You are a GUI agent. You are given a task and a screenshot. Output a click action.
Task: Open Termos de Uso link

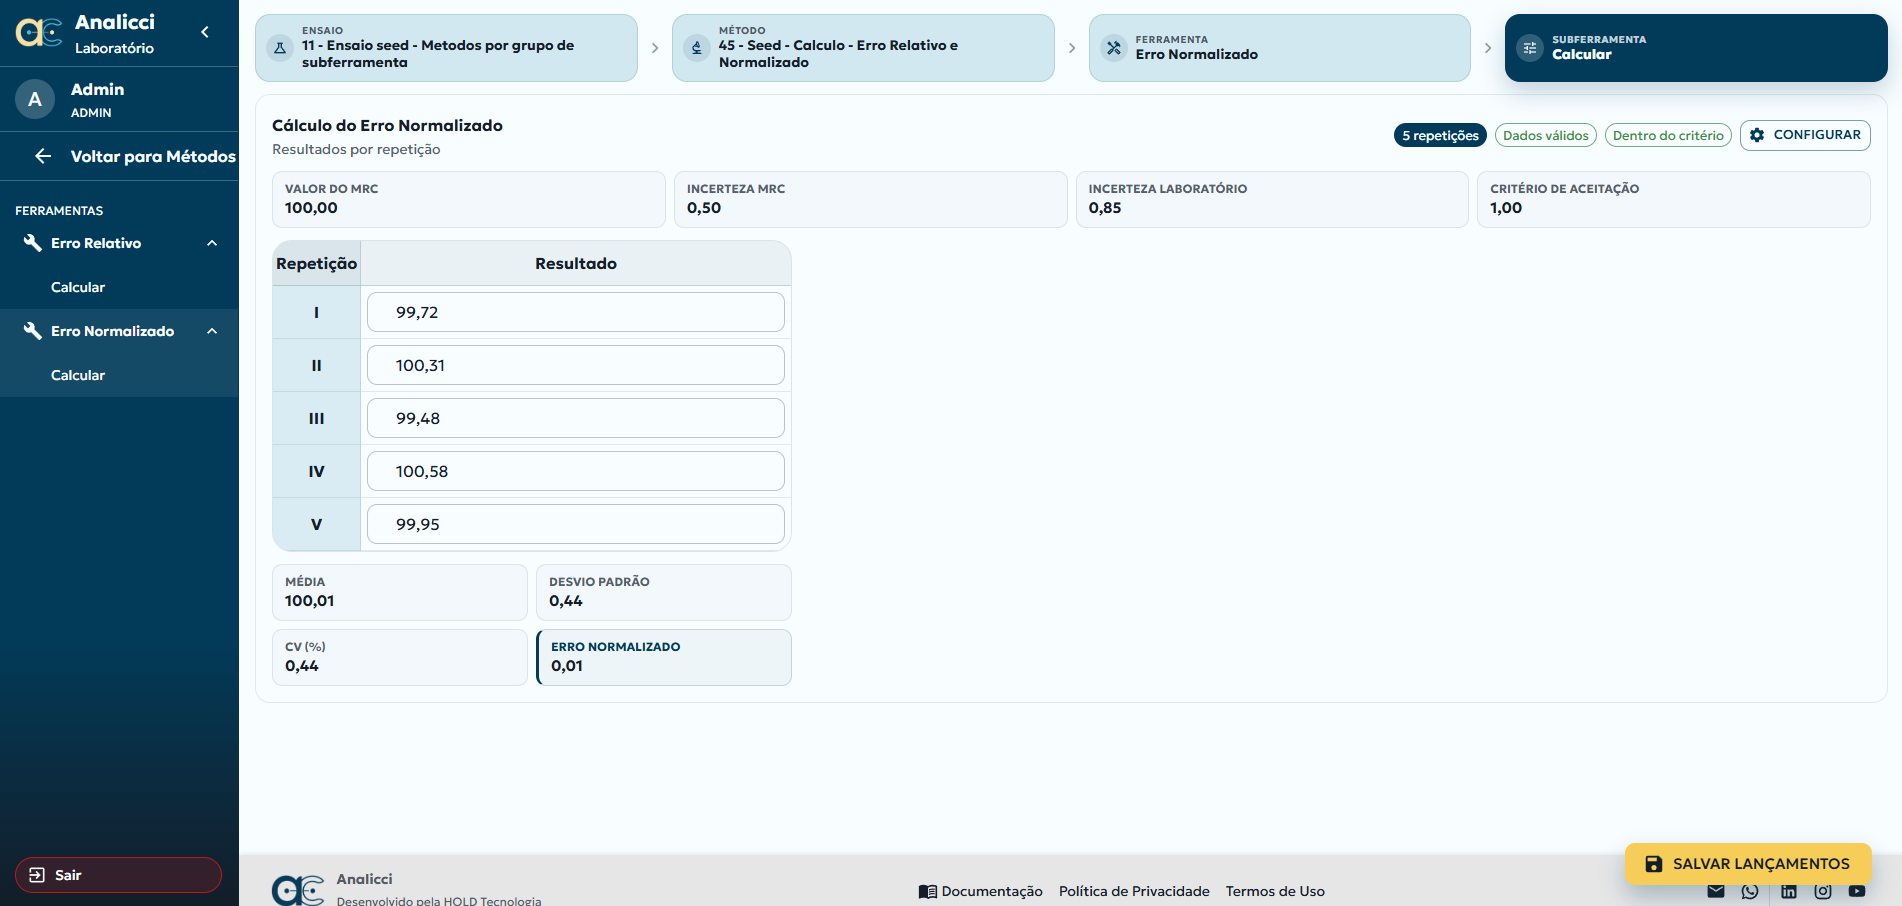pyautogui.click(x=1275, y=891)
